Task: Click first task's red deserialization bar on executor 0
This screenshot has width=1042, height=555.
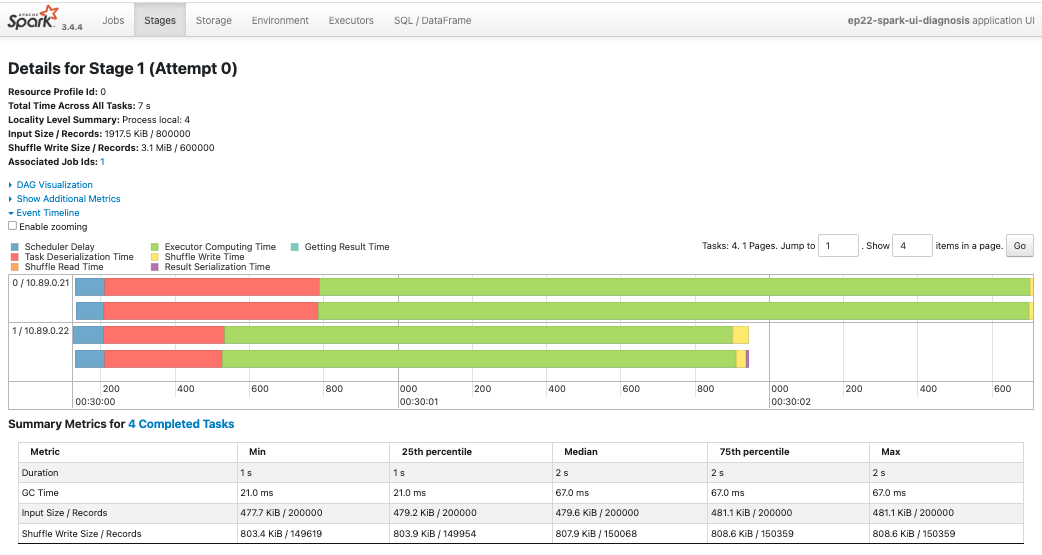Action: (x=212, y=287)
